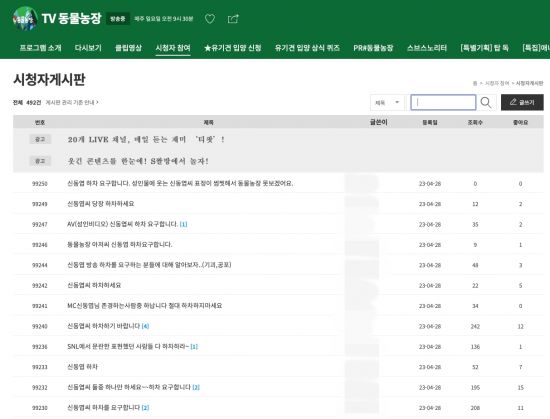Open post 99241 starting with MC신동엽님
Screen dimensions: 550x419
click(x=145, y=305)
